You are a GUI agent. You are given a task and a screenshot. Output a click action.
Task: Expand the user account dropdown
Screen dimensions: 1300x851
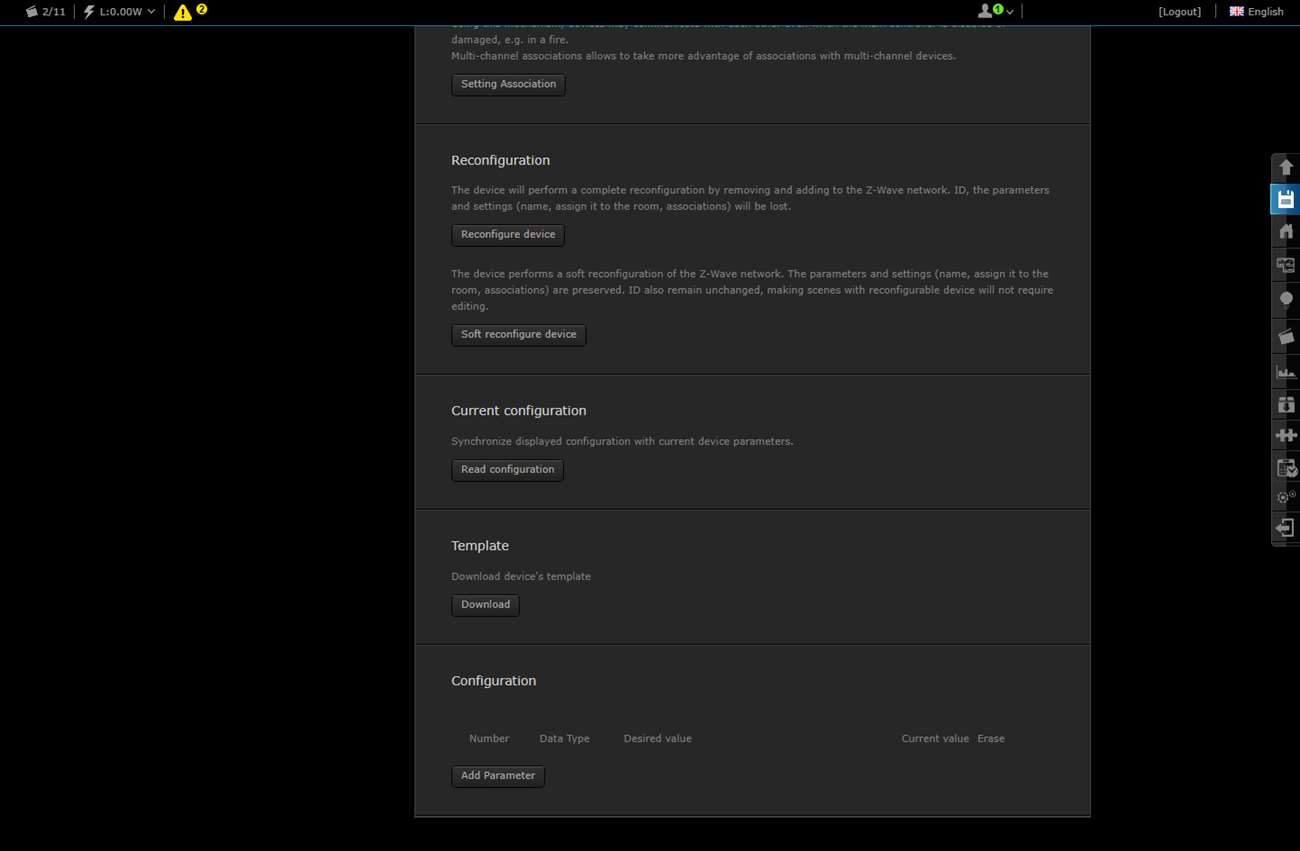995,12
